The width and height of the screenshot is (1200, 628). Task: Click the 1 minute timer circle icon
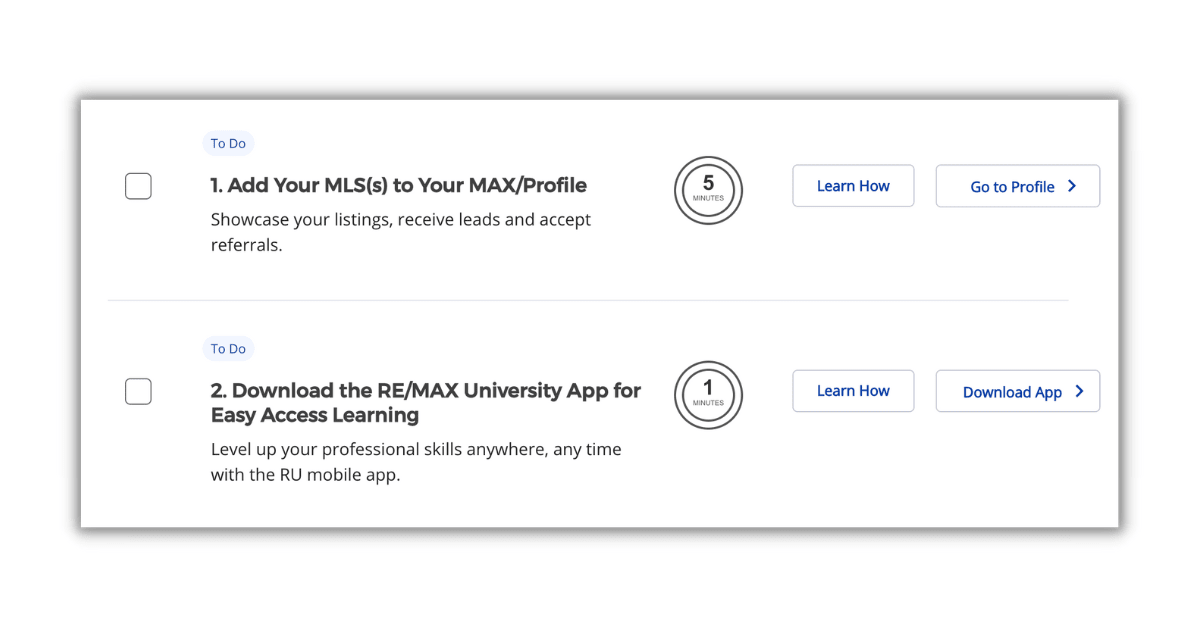tap(708, 395)
